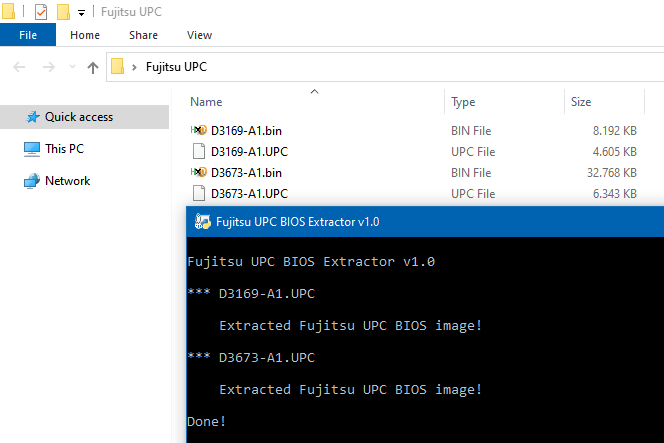The width and height of the screenshot is (664, 443).
Task: Click the 6.343 KB size cell
Action: point(614,194)
